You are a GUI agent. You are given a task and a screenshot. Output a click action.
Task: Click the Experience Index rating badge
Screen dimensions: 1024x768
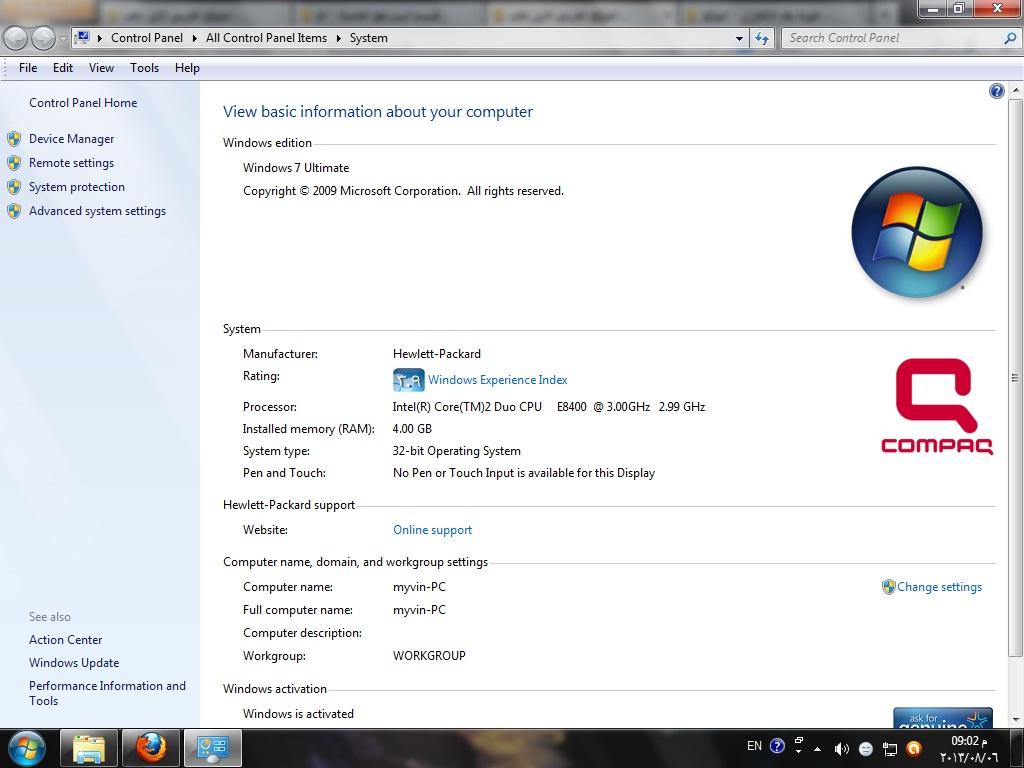[x=408, y=379]
